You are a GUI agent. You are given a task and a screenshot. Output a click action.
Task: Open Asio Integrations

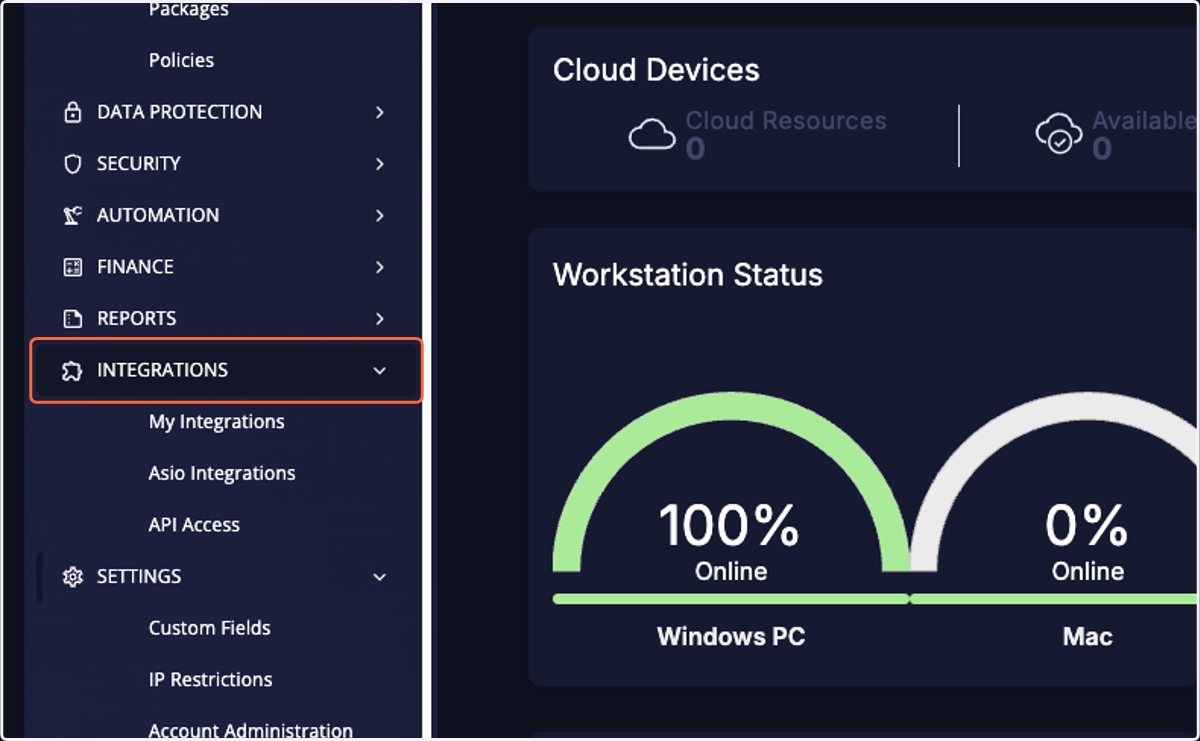coord(222,473)
